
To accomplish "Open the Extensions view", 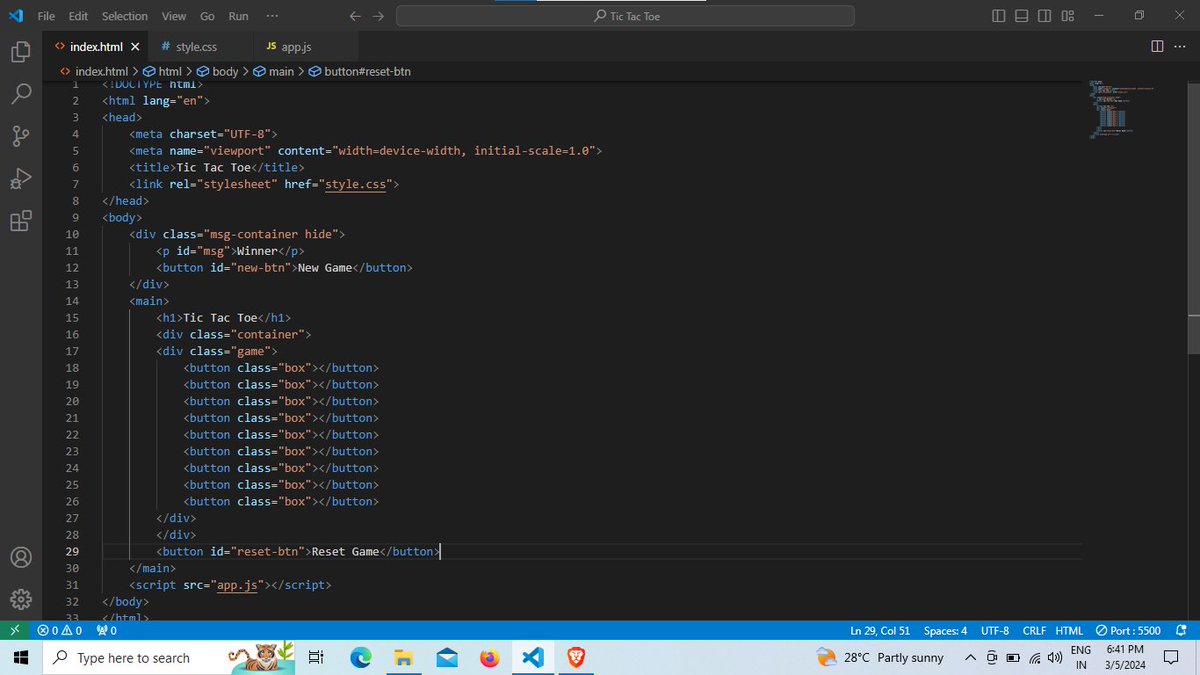I will point(21,222).
